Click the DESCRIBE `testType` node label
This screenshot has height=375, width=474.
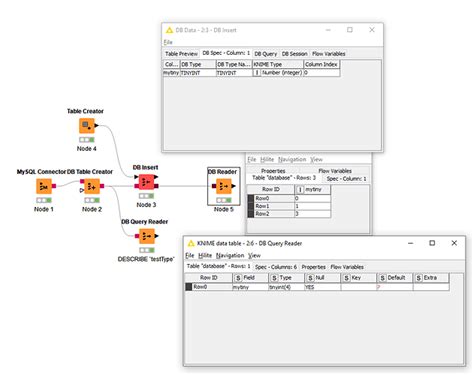(x=146, y=259)
